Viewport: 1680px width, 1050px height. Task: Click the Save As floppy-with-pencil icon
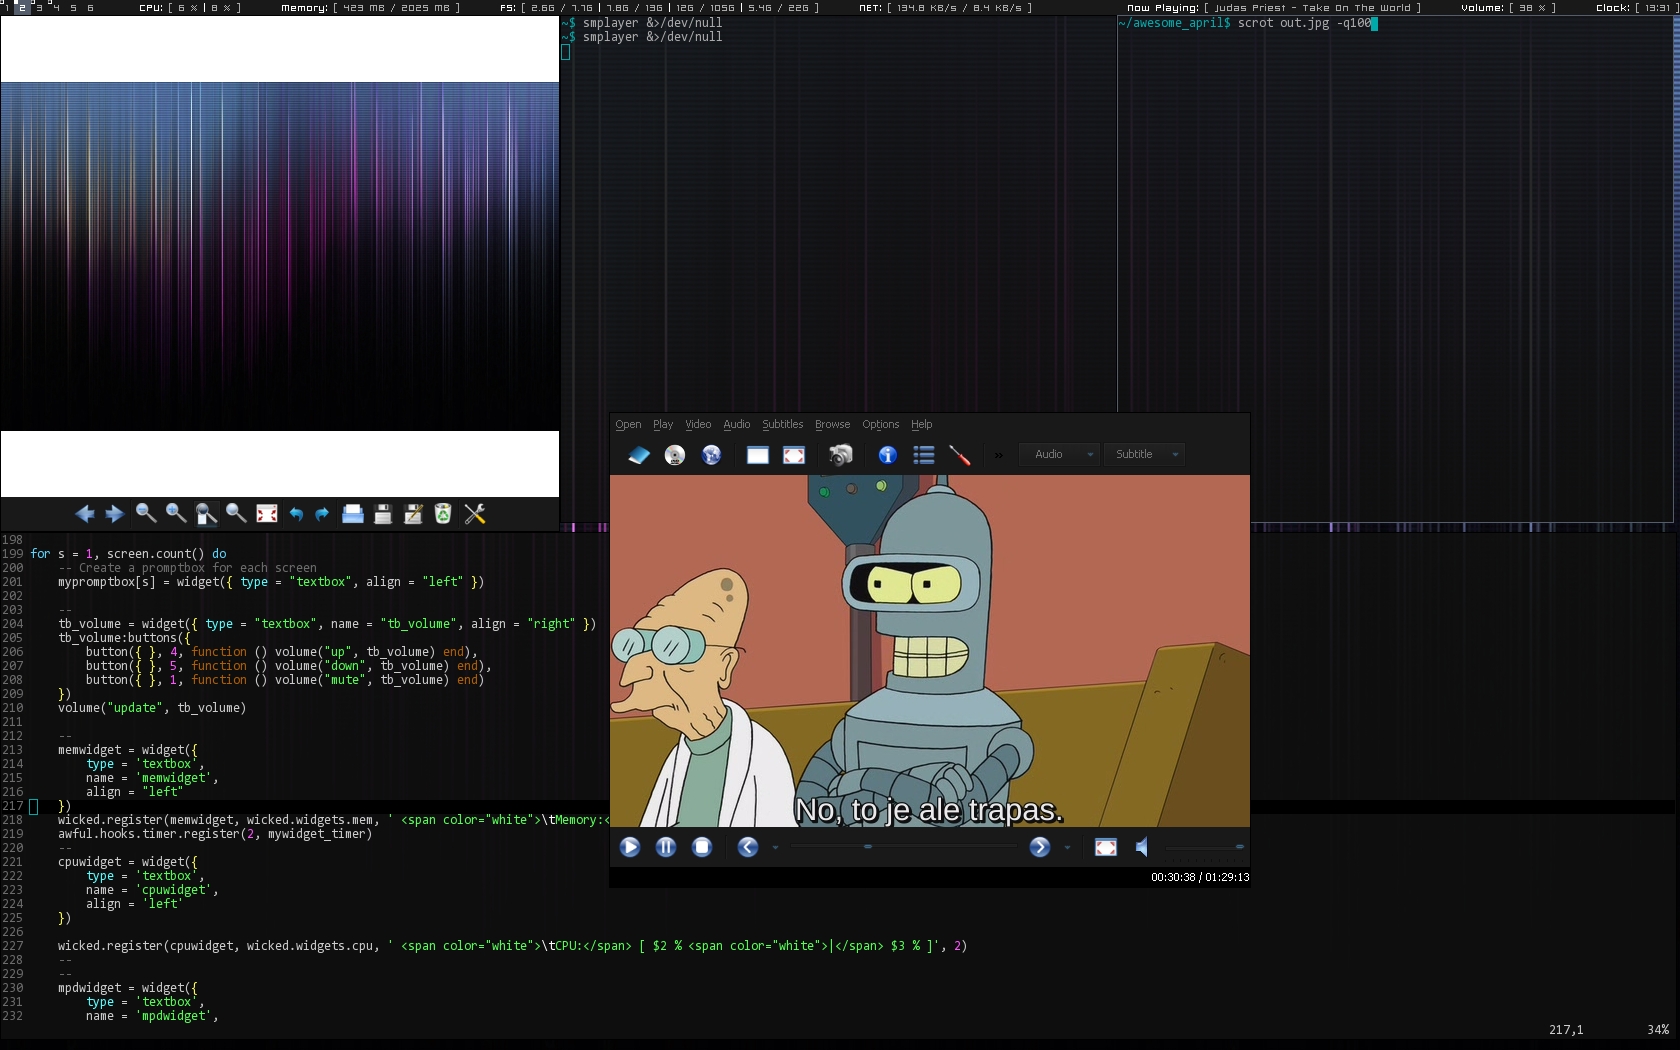pos(413,514)
